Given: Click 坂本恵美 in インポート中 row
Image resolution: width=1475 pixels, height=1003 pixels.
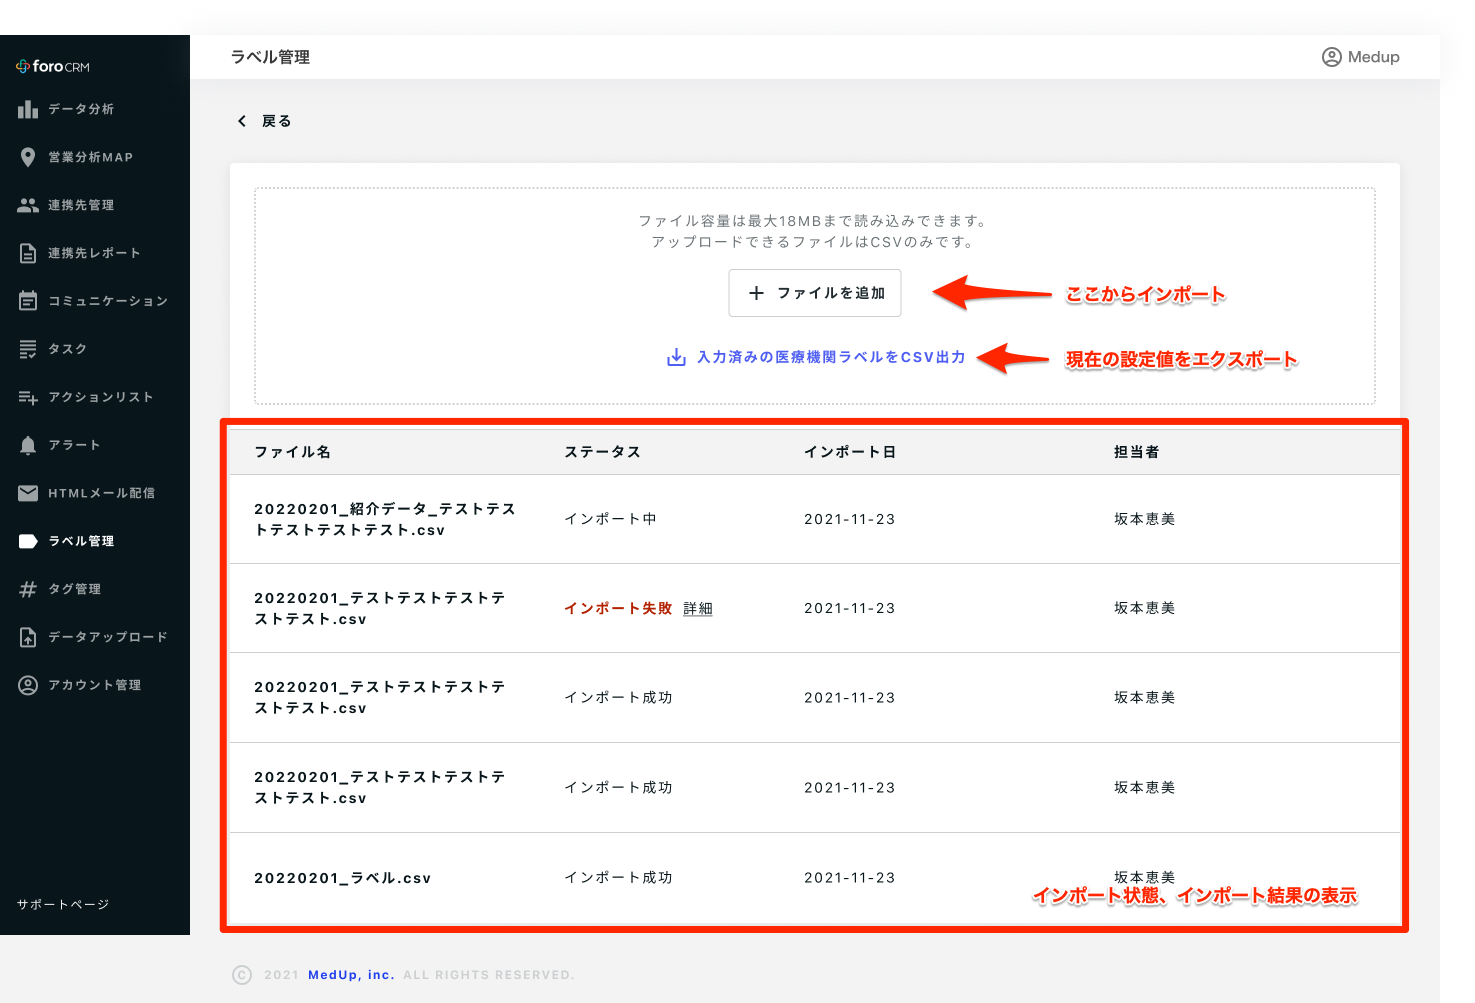Looking at the screenshot, I should pos(1145,519).
